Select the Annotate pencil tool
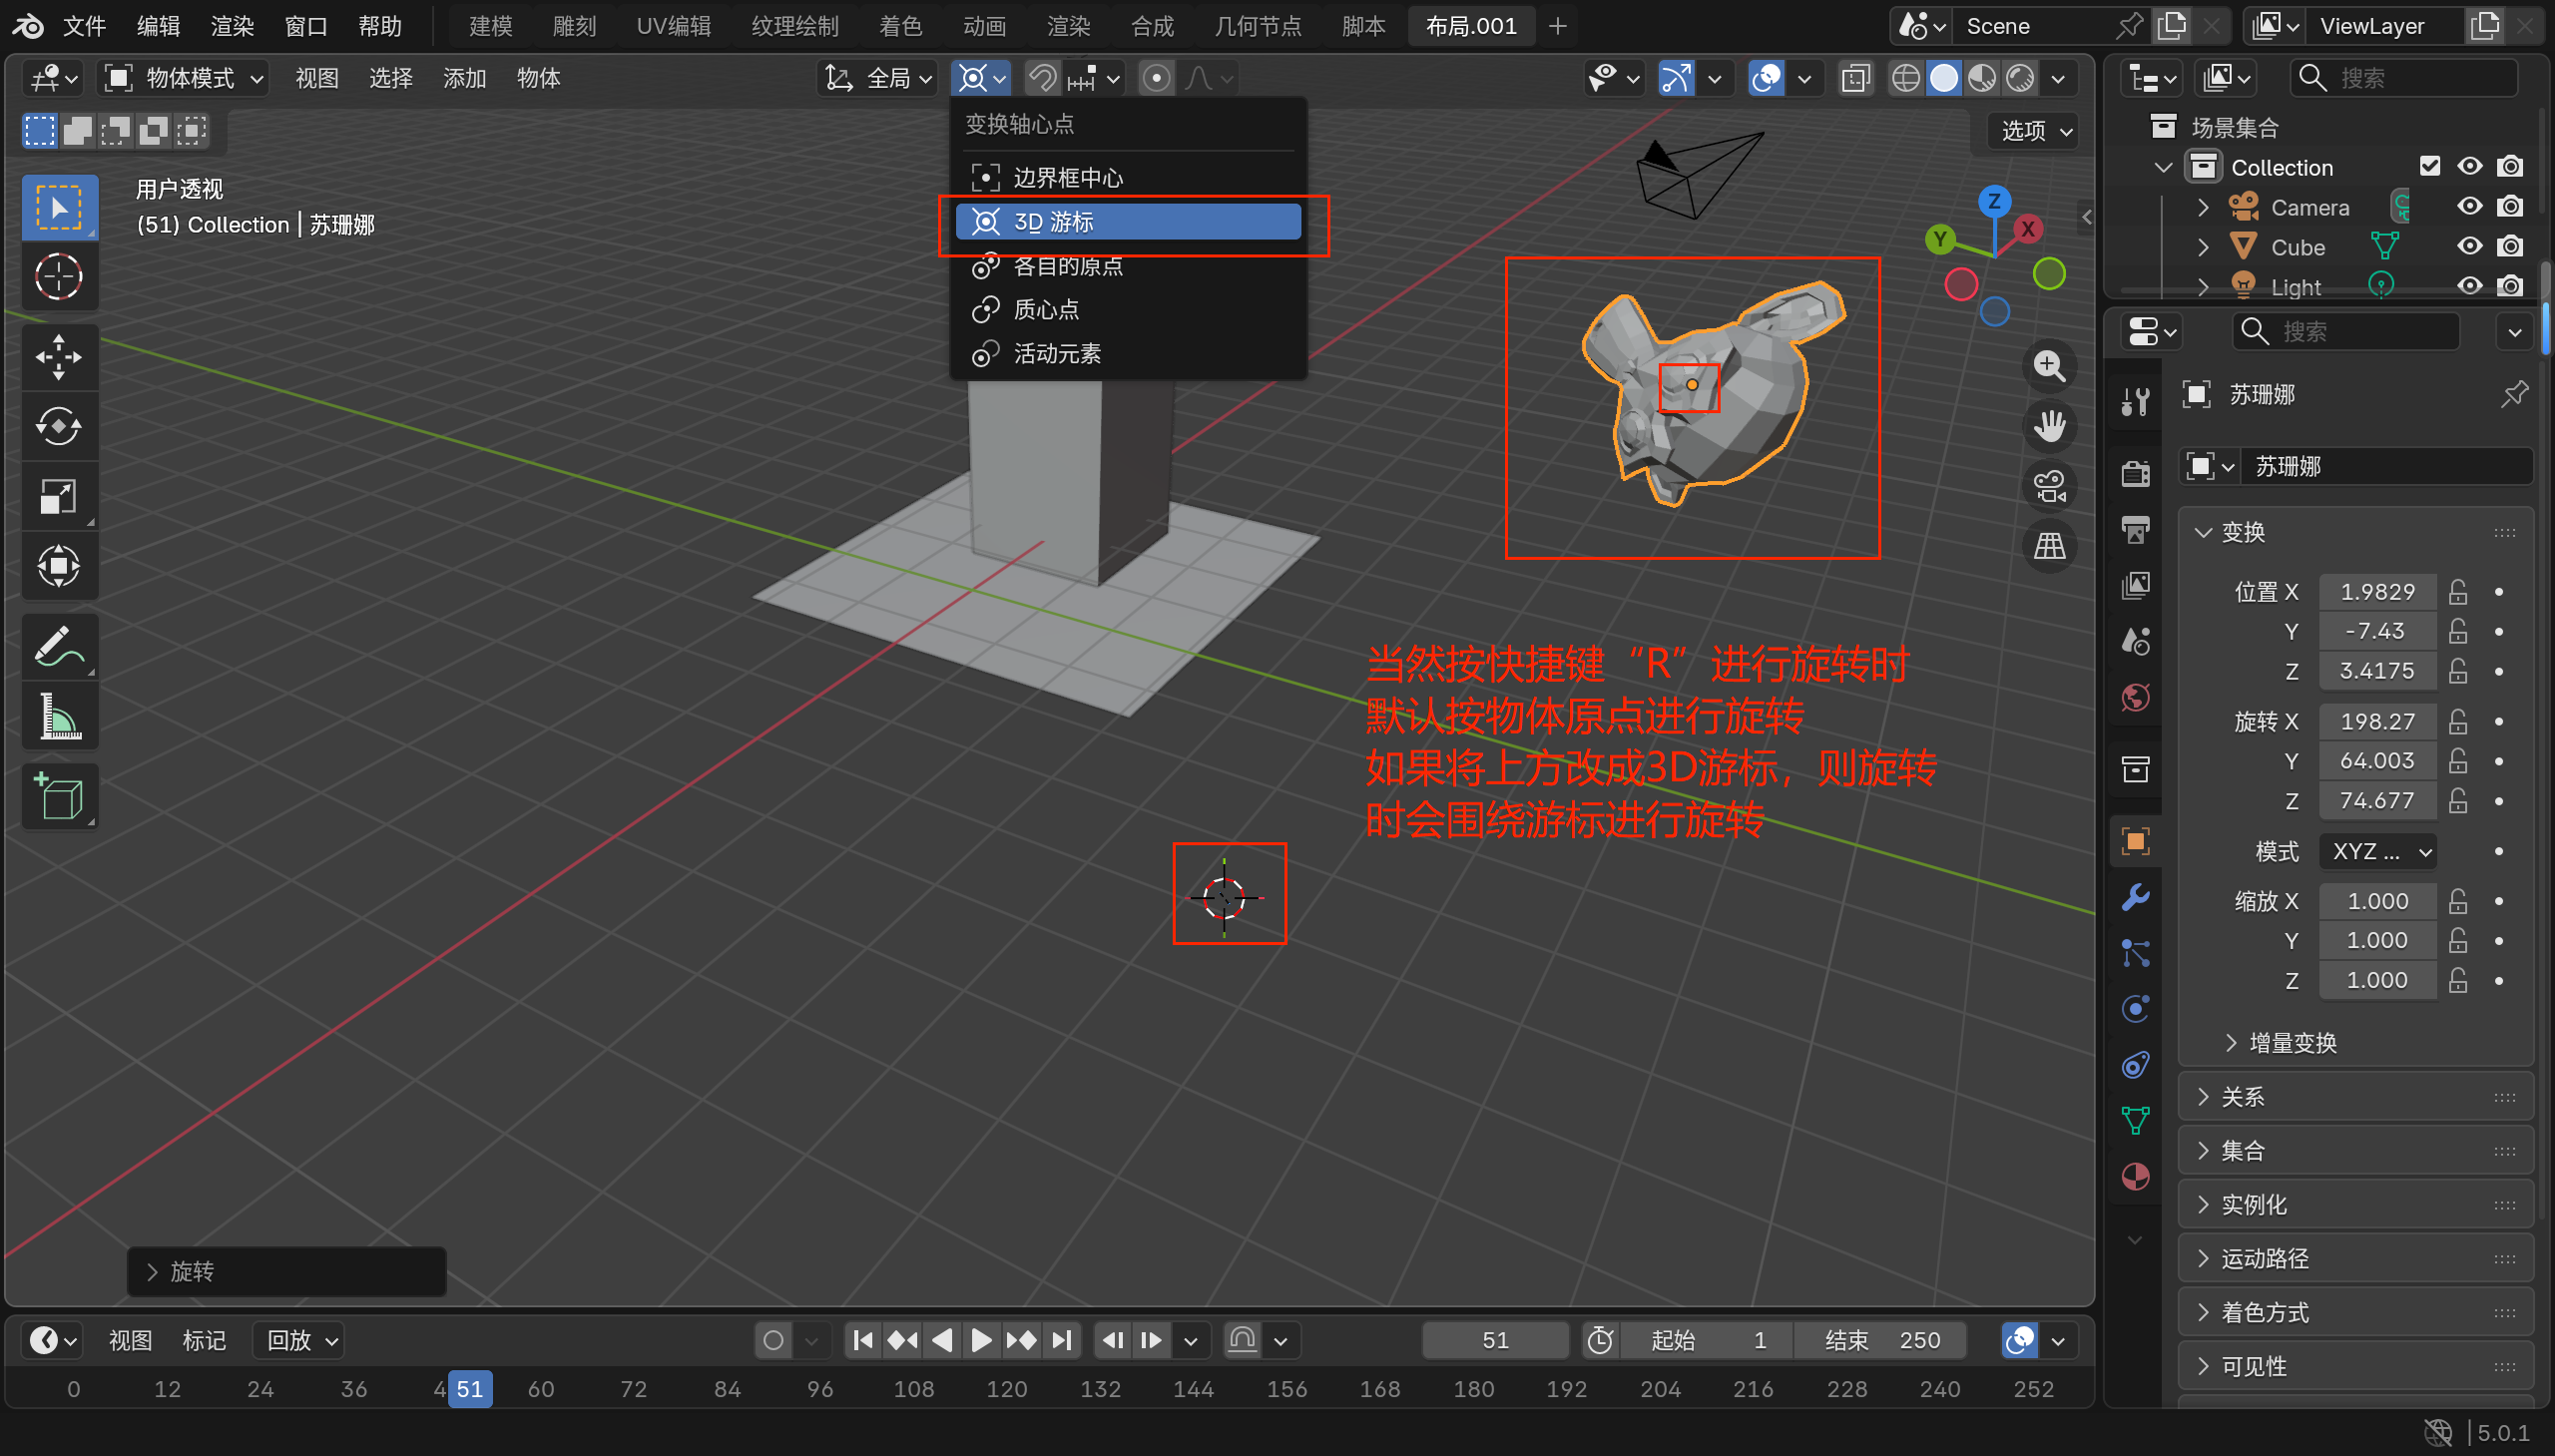 [58, 647]
